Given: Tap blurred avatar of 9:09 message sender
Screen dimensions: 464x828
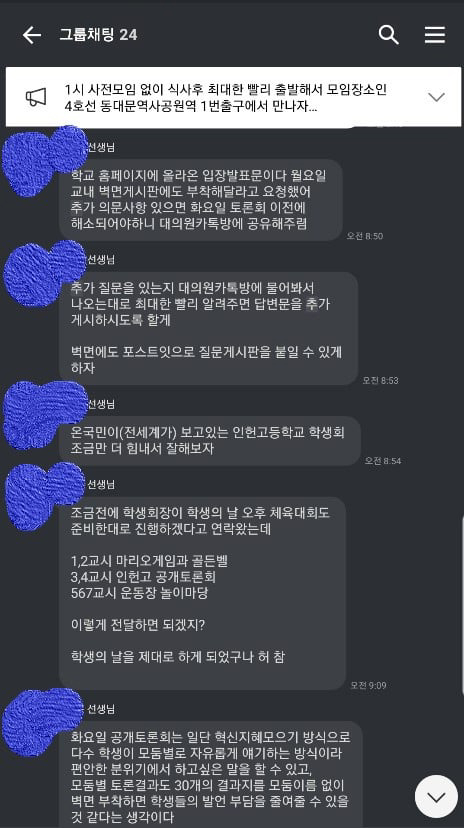Looking at the screenshot, I should click(x=44, y=496).
